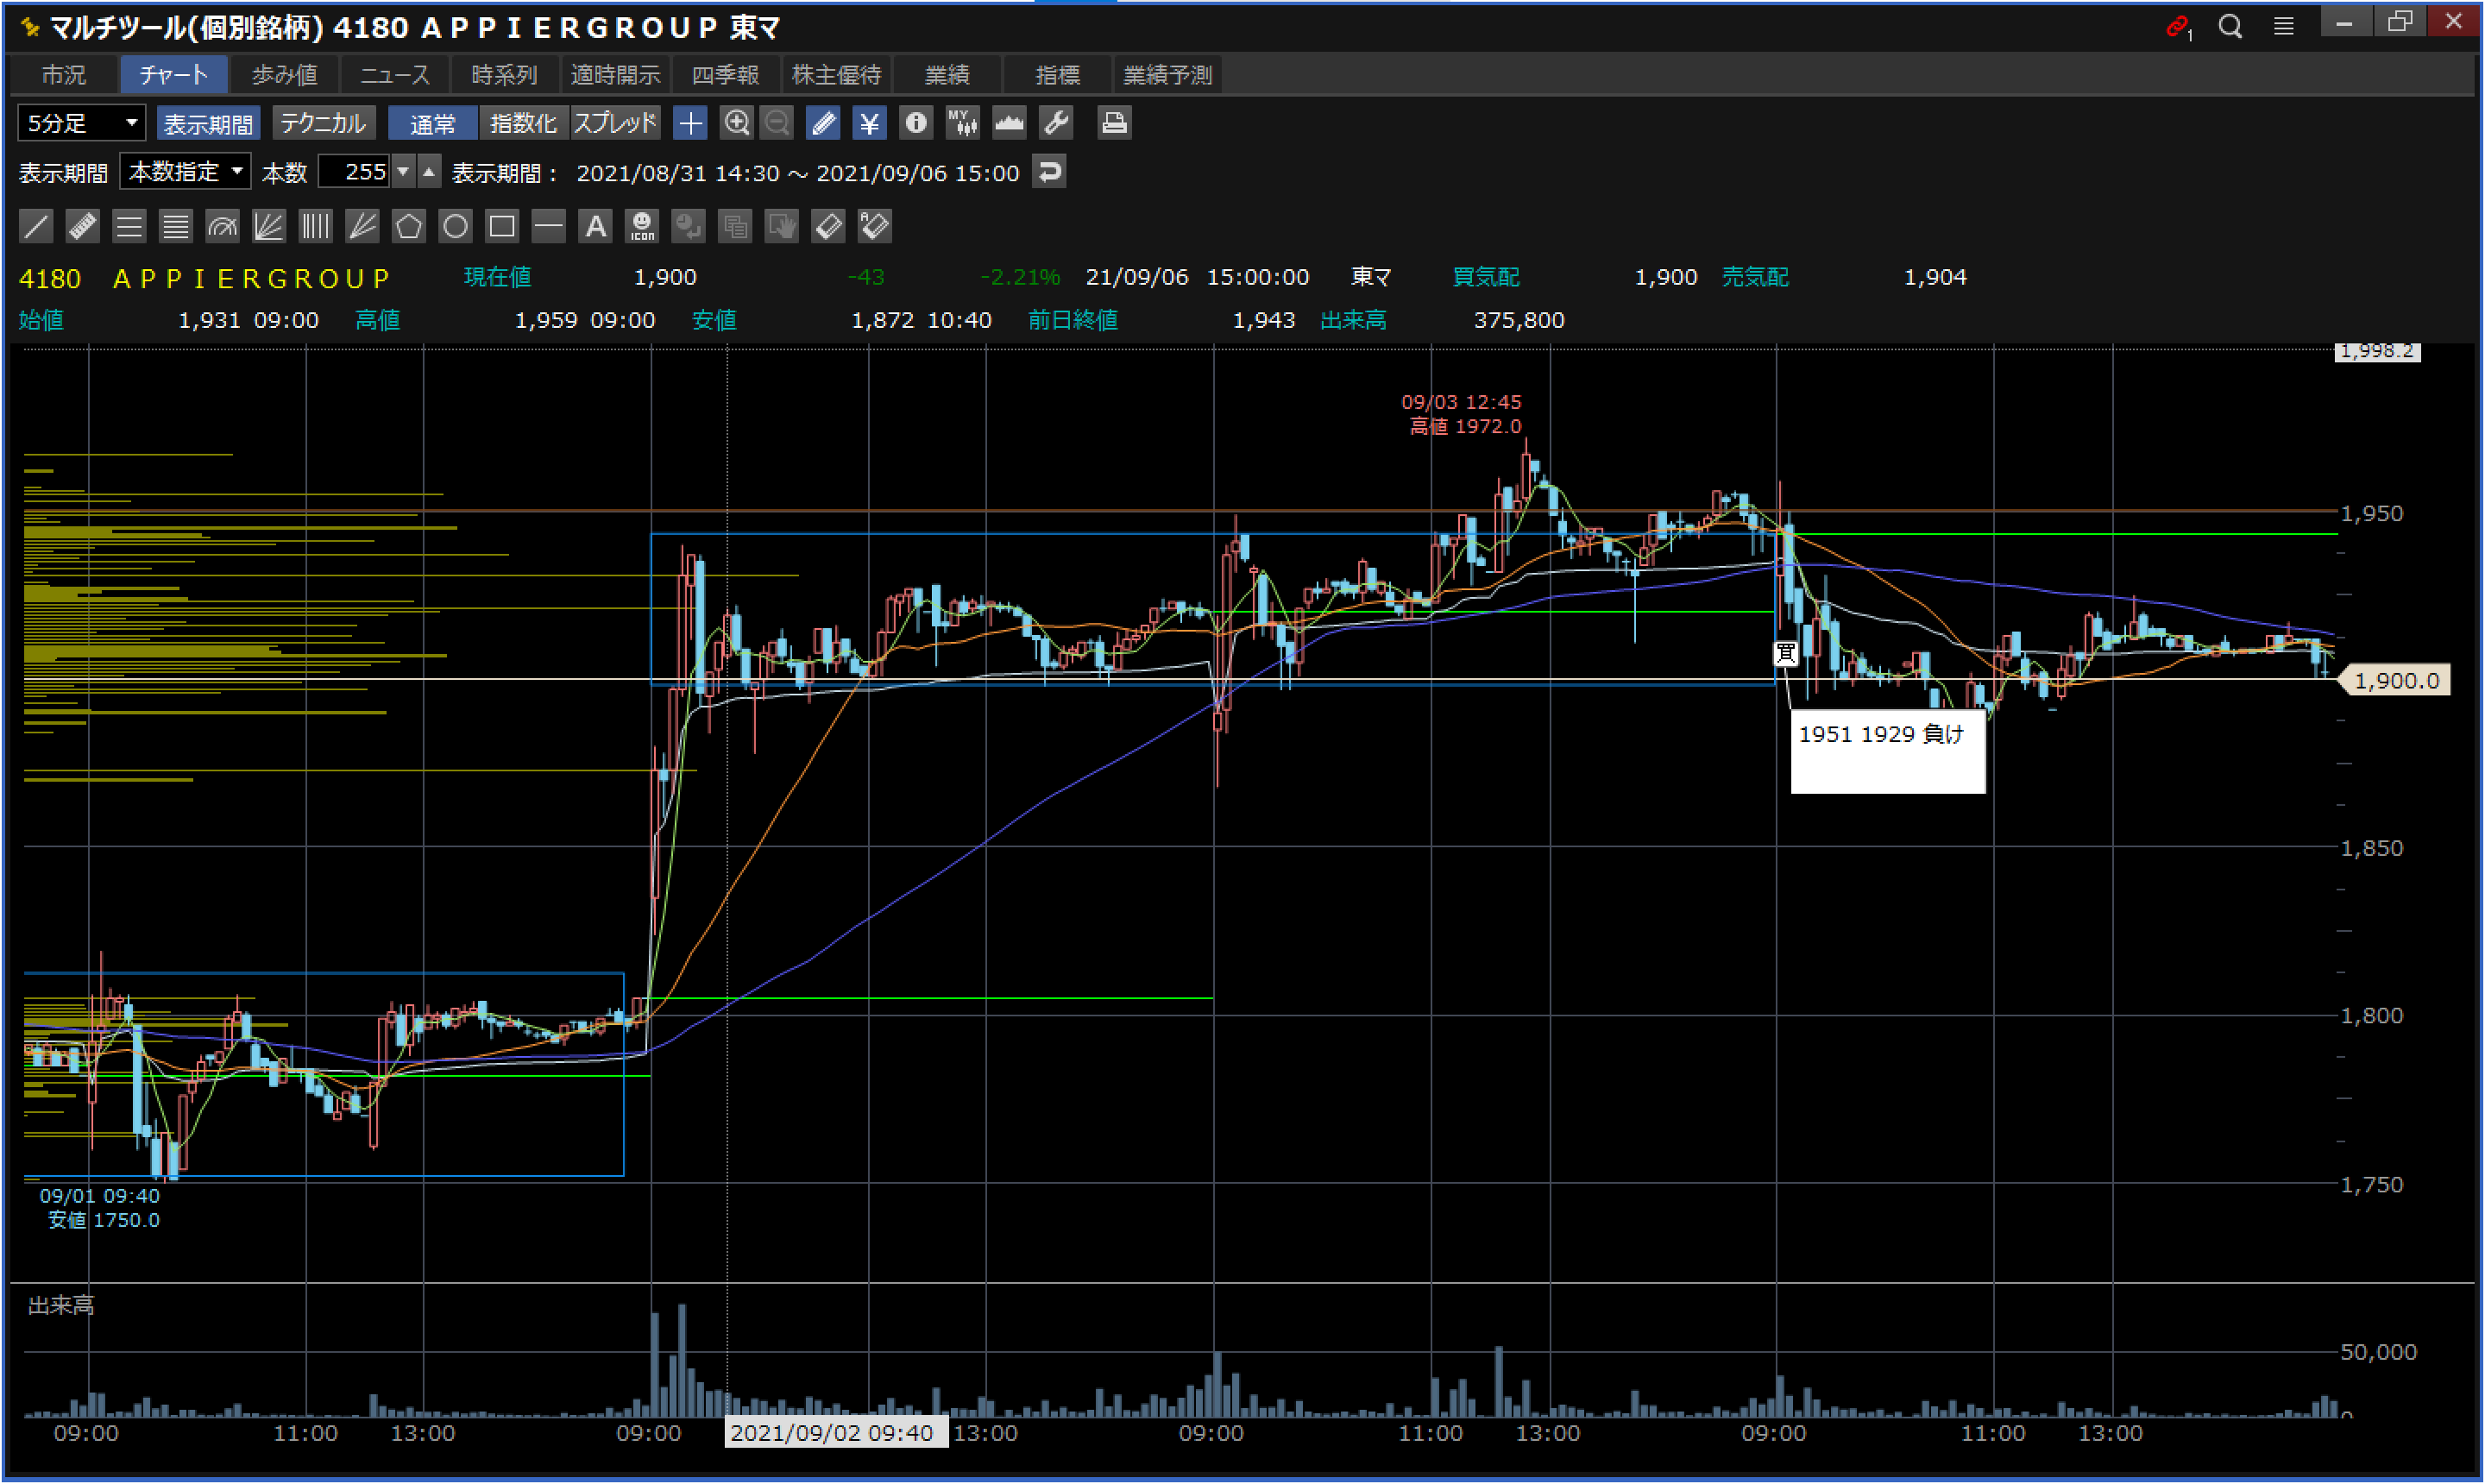The height and width of the screenshot is (1484, 2485).
Task: Click the 本数 input field showing 255
Action: 355,172
